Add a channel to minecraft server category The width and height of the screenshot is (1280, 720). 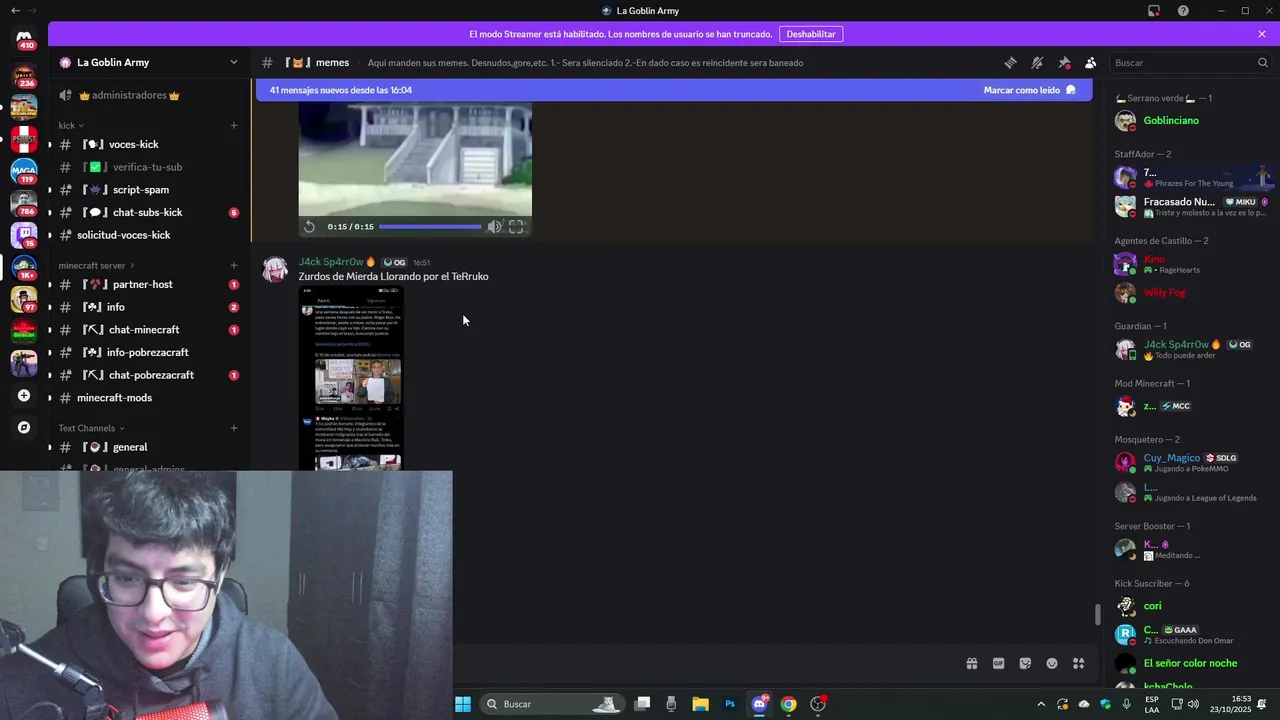[x=234, y=265]
